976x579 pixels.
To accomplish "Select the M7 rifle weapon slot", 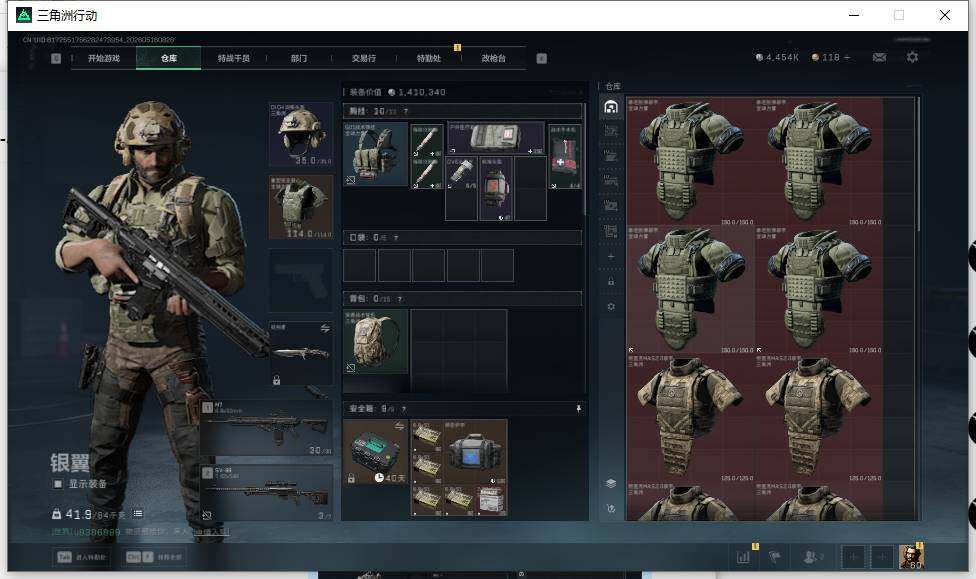I will 266,428.
